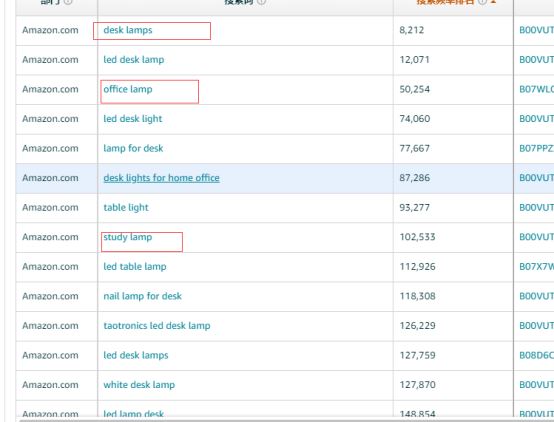Screen dimensions: 554x422
Task: Select the "led desk light" search term
Action: 132,119
